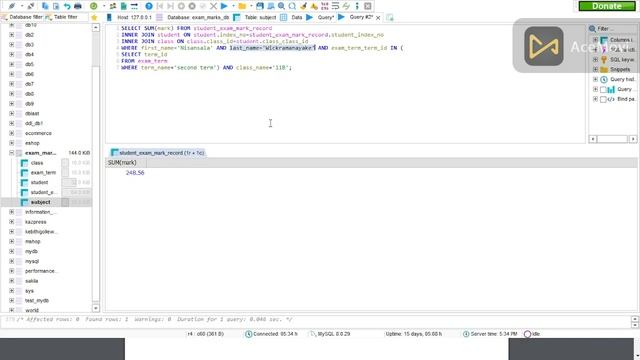The width and height of the screenshot is (640, 360).
Task: Click the reformat SQL brush icon
Action: pyautogui.click(x=303, y=6)
